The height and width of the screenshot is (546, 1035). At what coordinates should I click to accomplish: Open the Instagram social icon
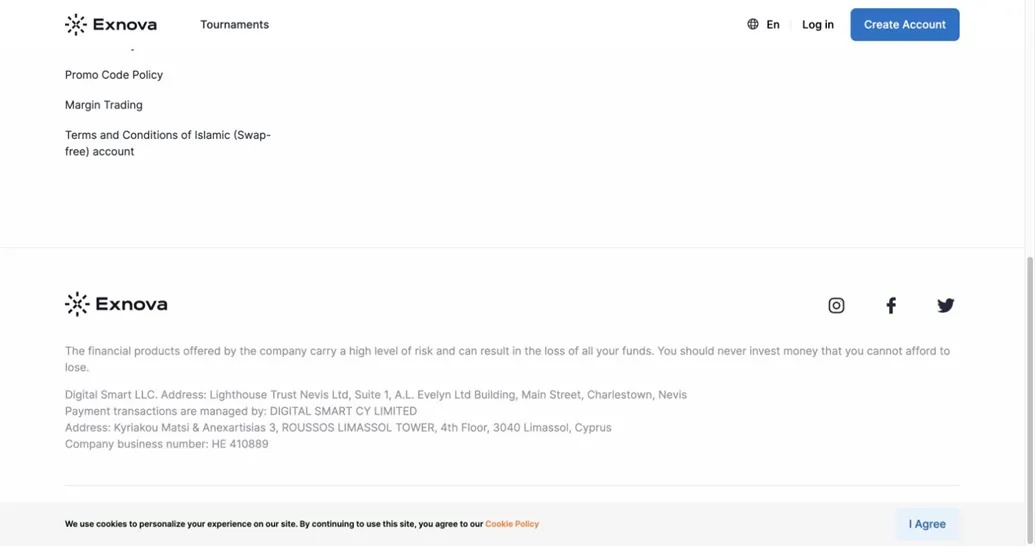836,305
